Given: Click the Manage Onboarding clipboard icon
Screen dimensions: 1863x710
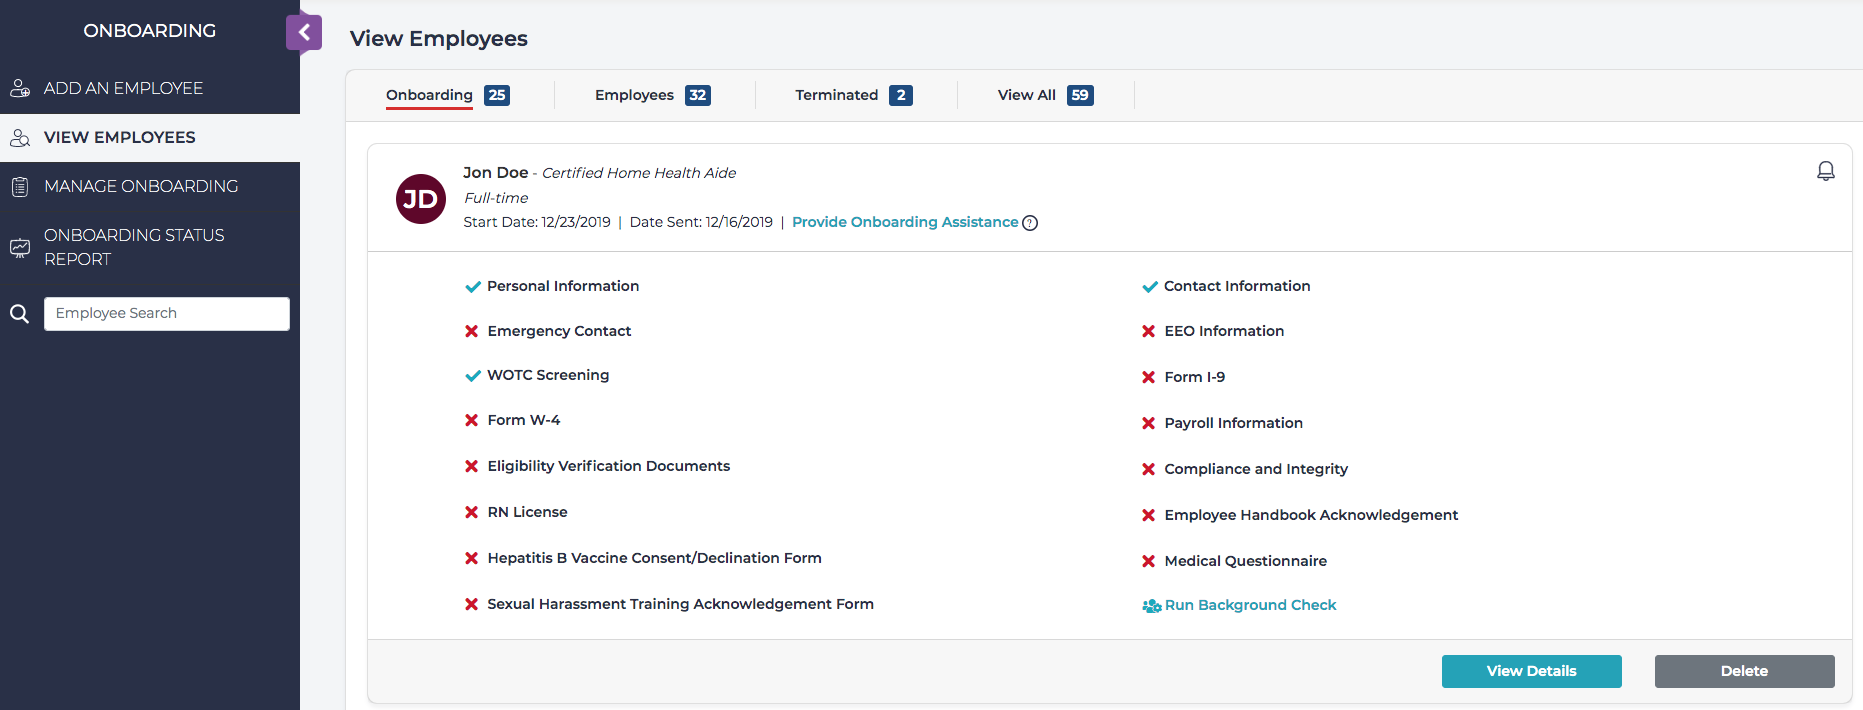Looking at the screenshot, I should point(20,187).
